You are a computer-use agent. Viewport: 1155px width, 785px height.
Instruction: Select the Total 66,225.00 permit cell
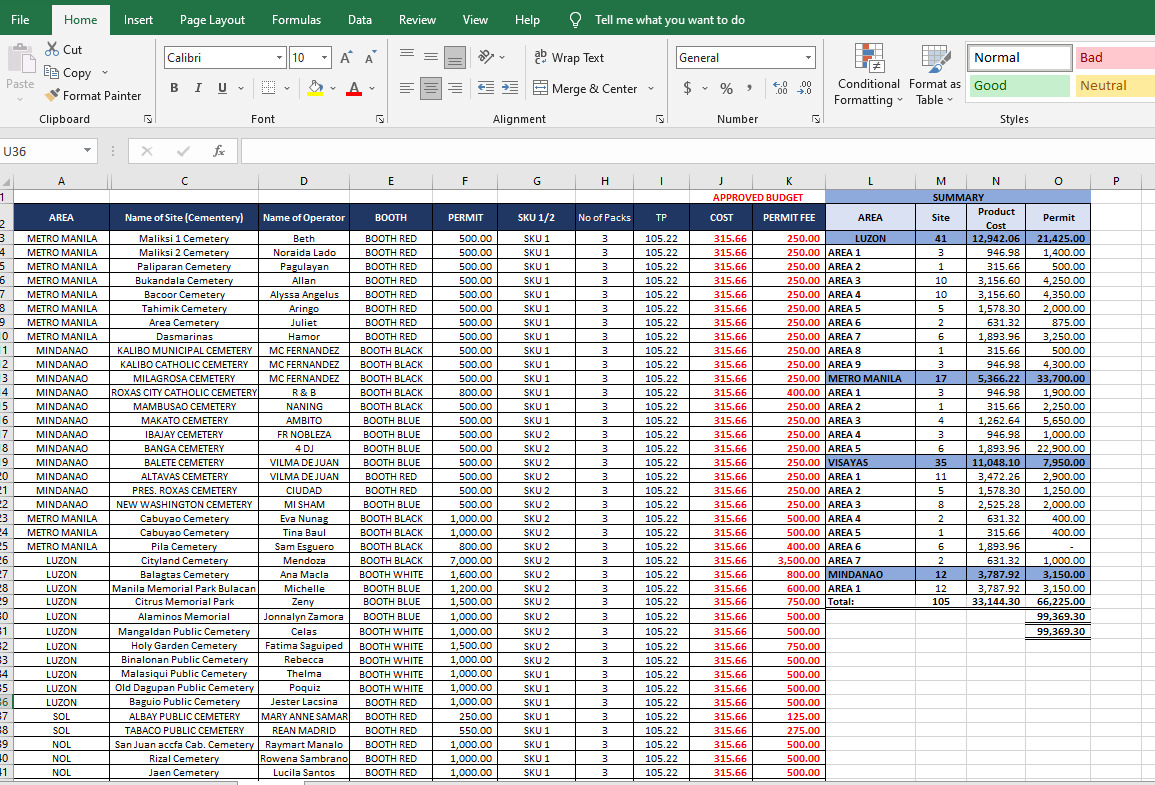click(x=1058, y=602)
